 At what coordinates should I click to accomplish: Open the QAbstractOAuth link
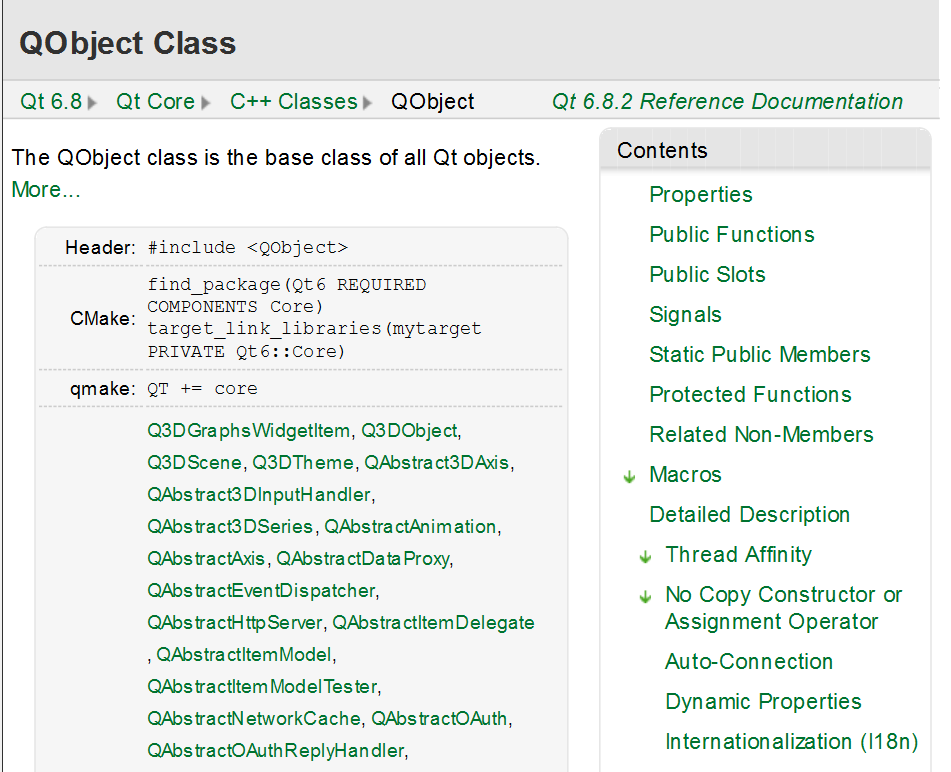tap(439, 719)
